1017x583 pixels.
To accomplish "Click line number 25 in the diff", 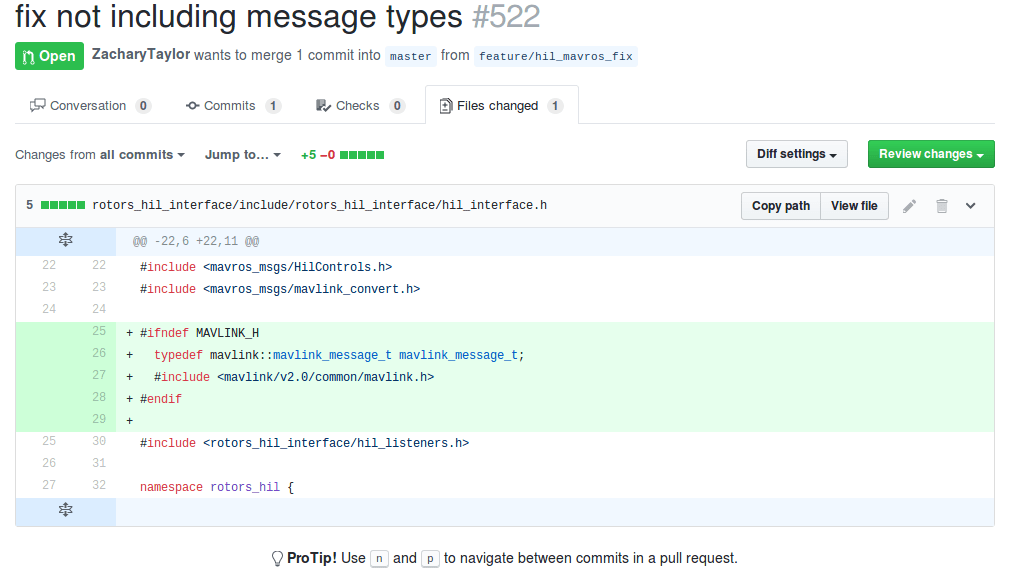I will point(98,332).
